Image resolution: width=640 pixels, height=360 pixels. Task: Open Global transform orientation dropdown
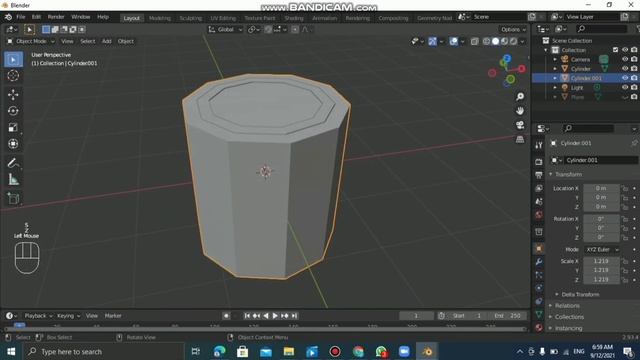tap(225, 29)
